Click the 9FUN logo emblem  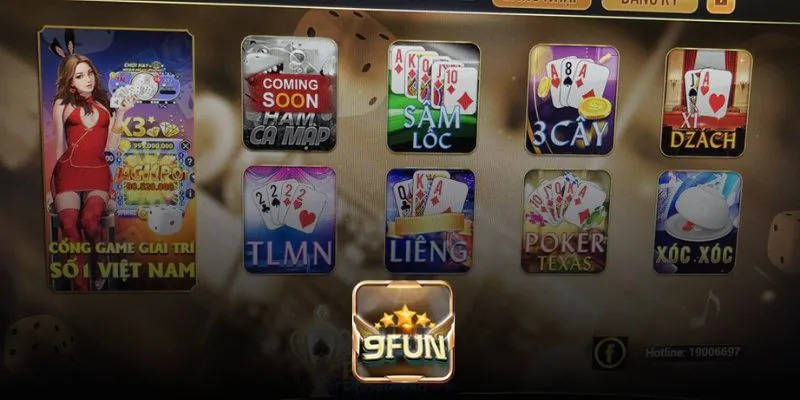coord(403,332)
